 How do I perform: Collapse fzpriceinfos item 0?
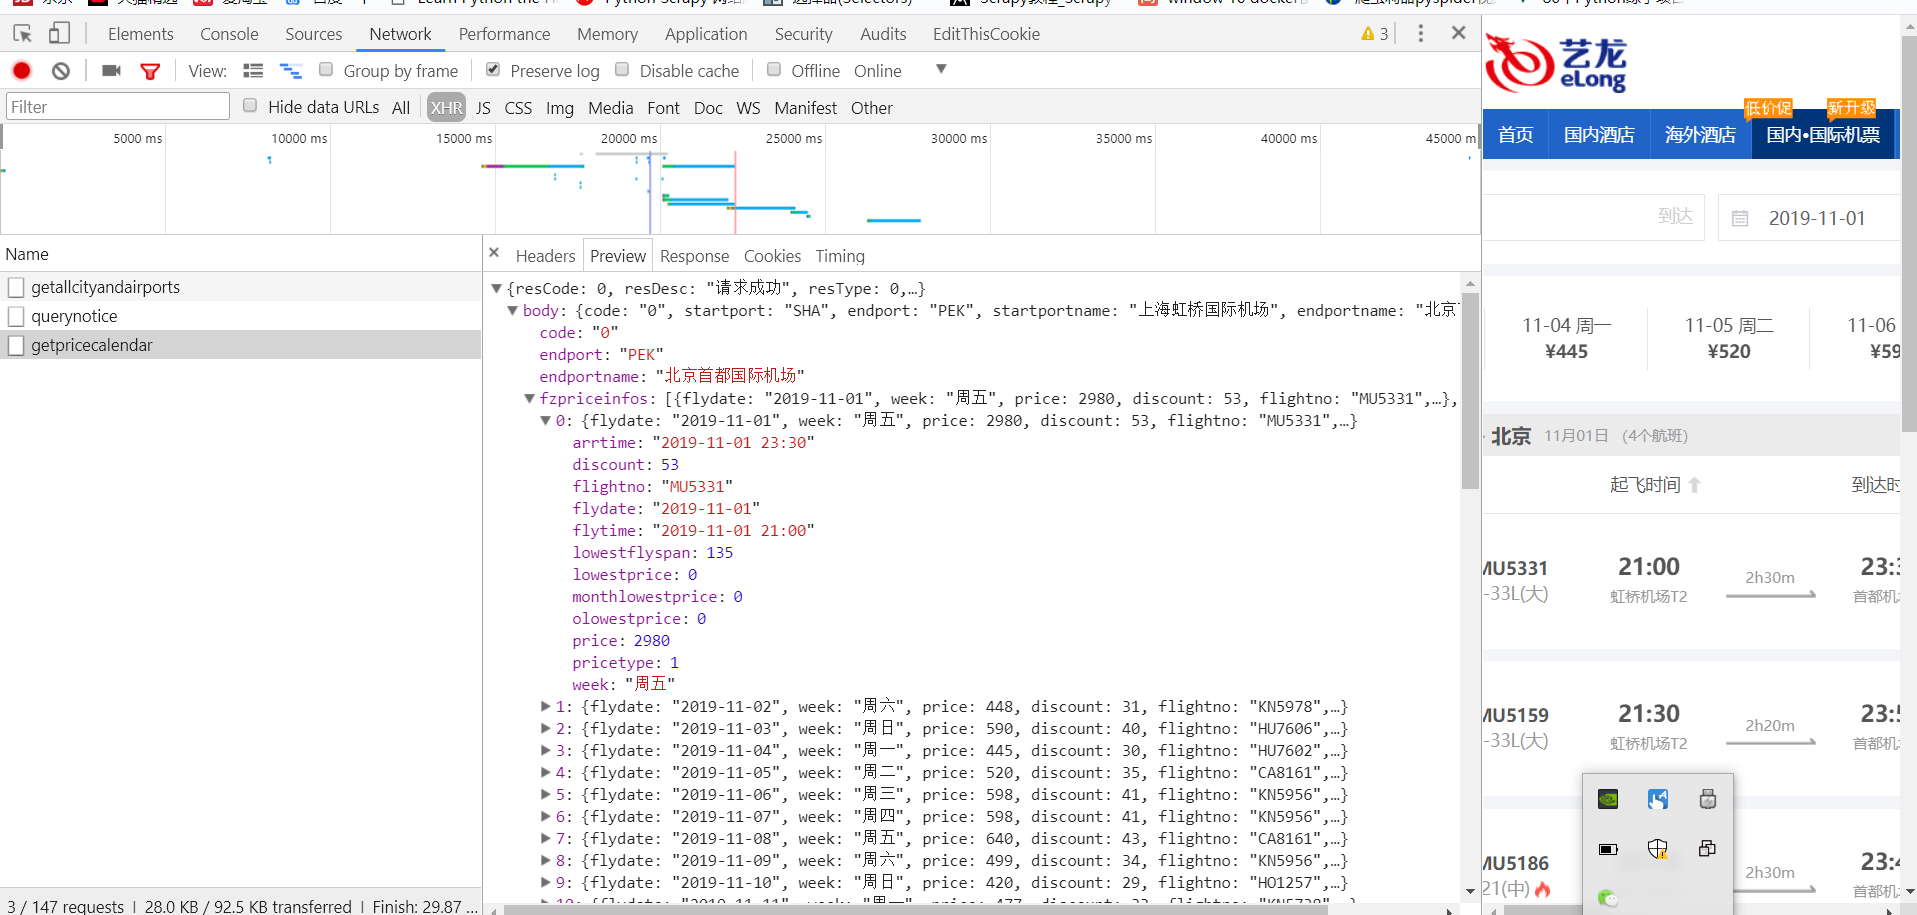[545, 420]
